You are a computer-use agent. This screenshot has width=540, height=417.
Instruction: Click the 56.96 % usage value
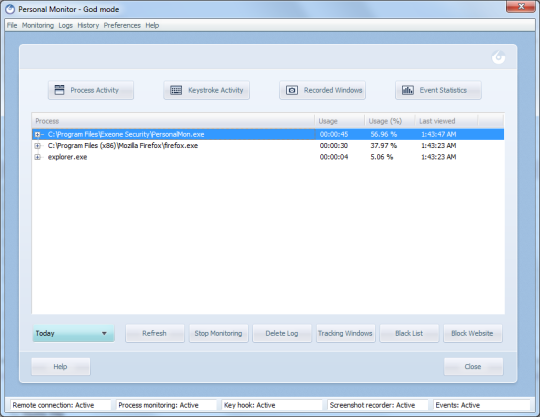(383, 134)
